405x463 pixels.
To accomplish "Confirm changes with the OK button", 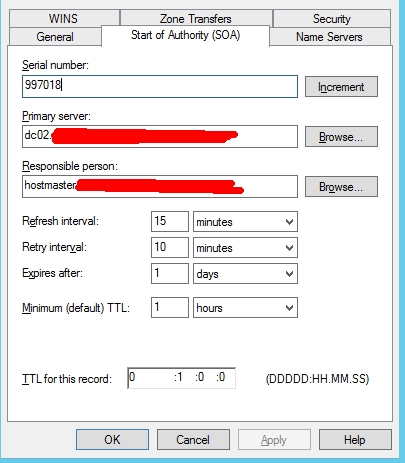I will click(112, 440).
